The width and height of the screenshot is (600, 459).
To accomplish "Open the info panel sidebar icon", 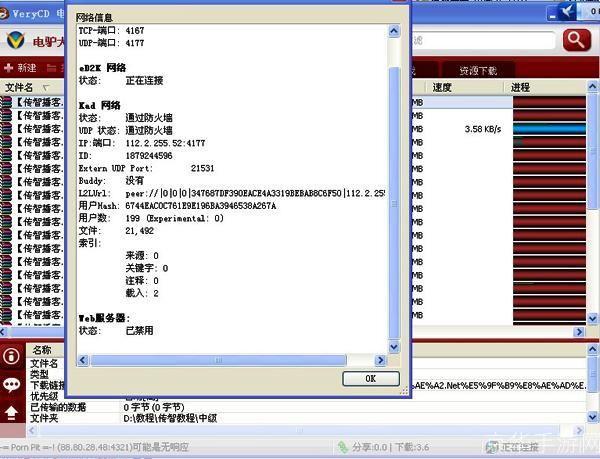I will [11, 356].
